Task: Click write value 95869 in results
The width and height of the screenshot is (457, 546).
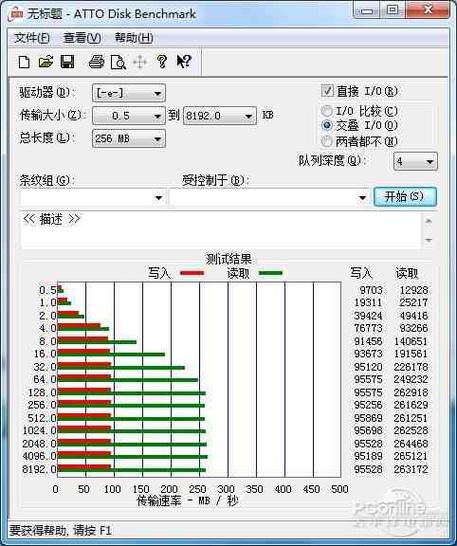Action: 368,418
